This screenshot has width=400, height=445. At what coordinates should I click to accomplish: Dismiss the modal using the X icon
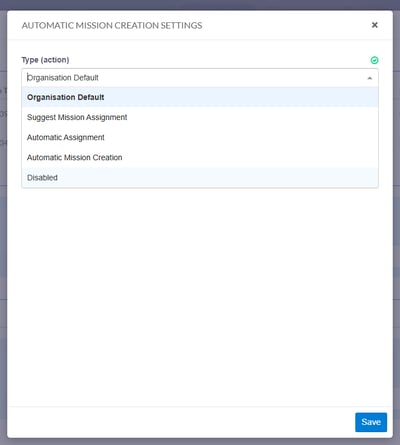click(x=374, y=25)
